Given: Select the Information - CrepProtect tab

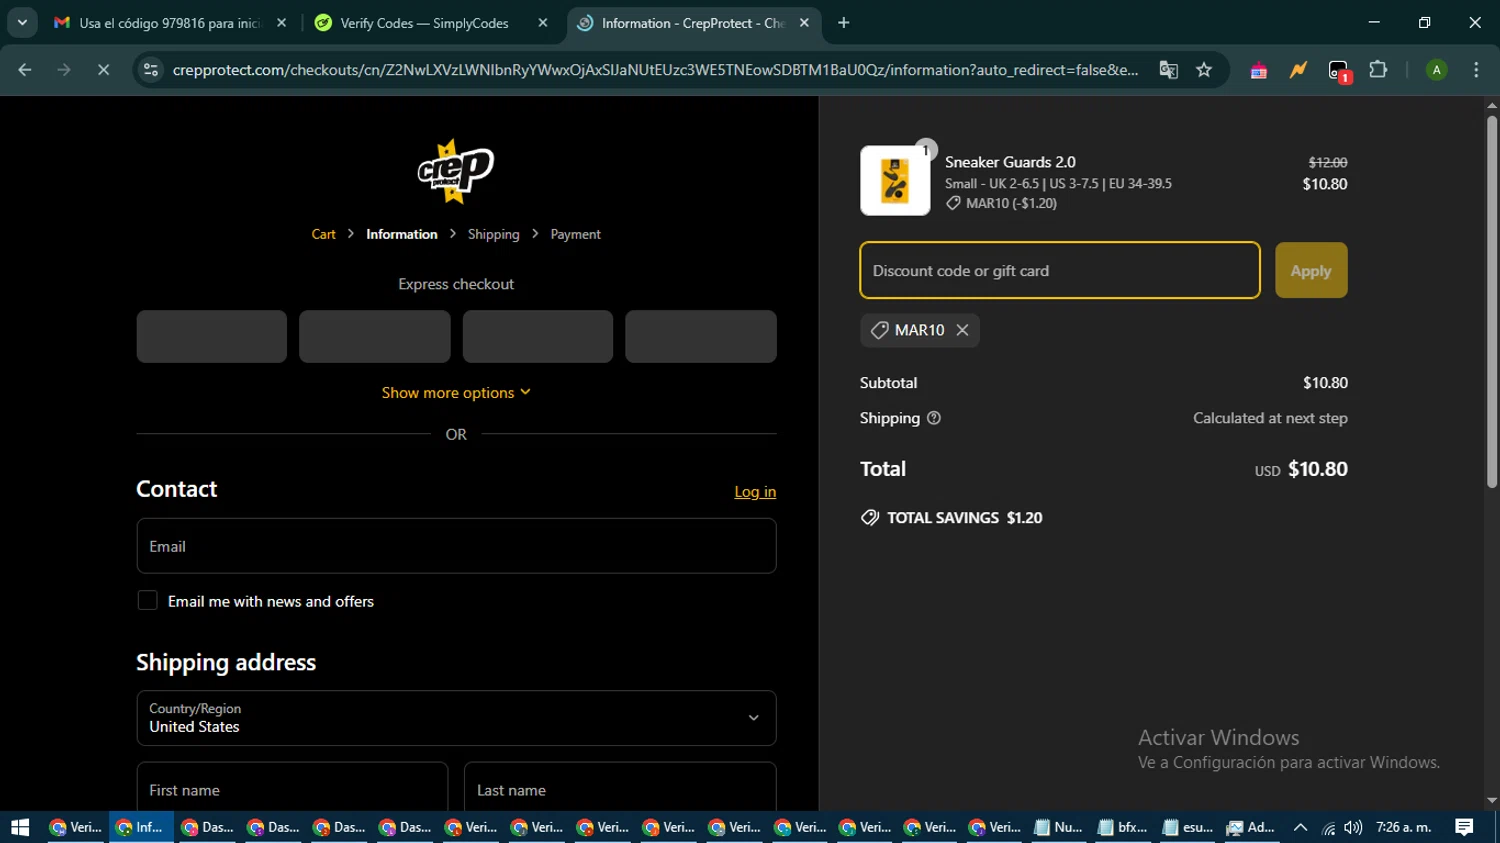Looking at the screenshot, I should point(693,22).
